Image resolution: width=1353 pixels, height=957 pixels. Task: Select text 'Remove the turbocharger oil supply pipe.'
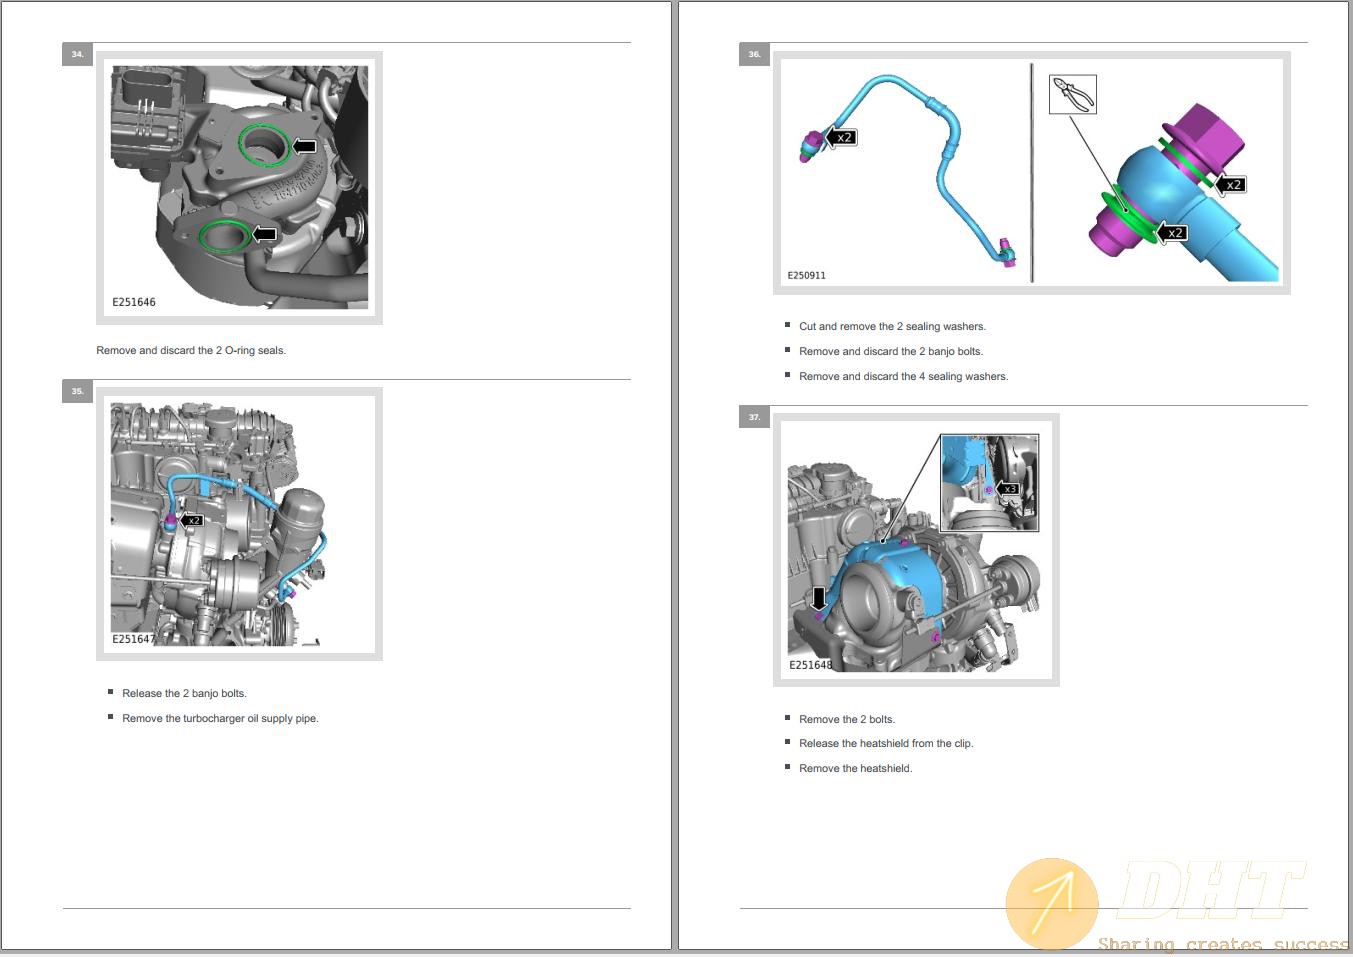pyautogui.click(x=220, y=718)
